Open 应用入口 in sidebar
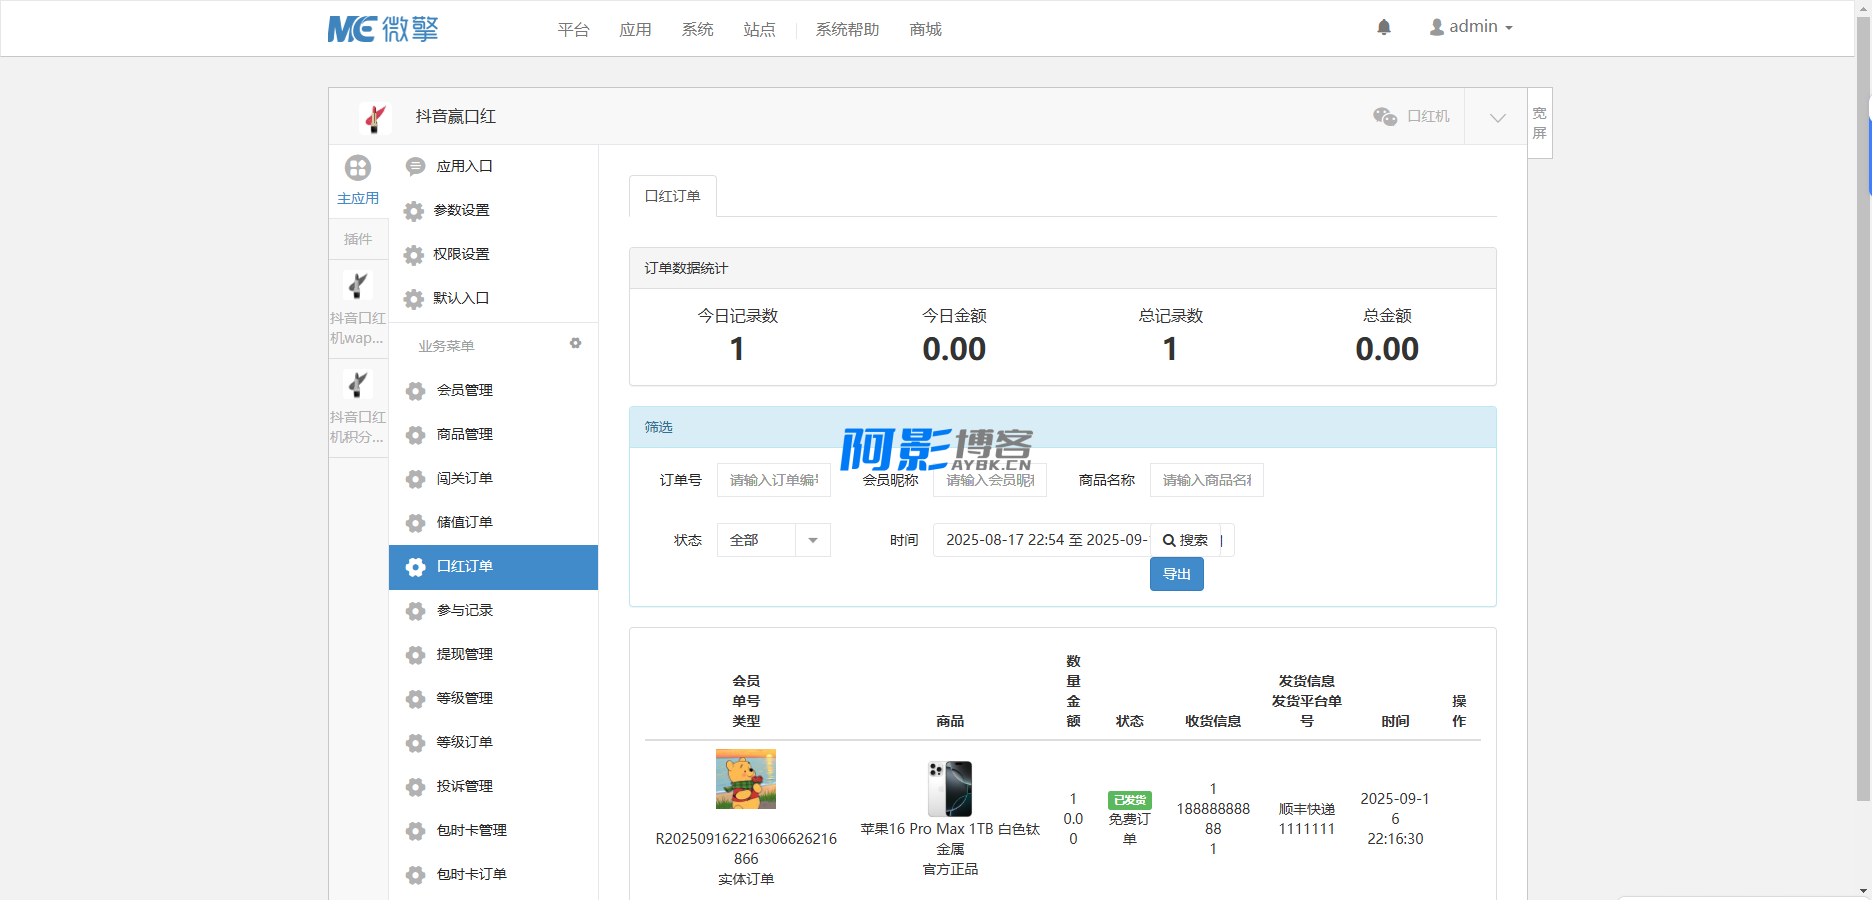This screenshot has height=900, width=1872. 464,166
